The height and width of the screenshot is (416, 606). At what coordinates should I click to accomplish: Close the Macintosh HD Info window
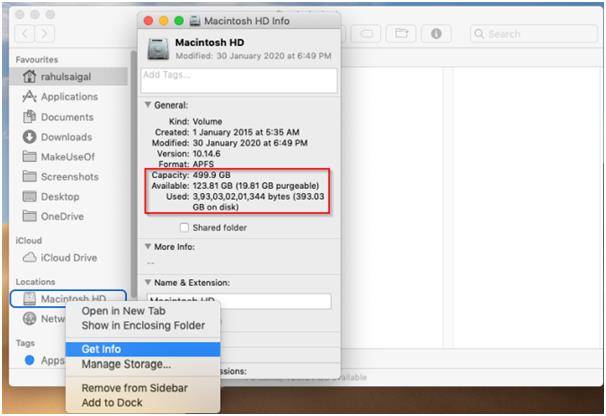pos(148,20)
